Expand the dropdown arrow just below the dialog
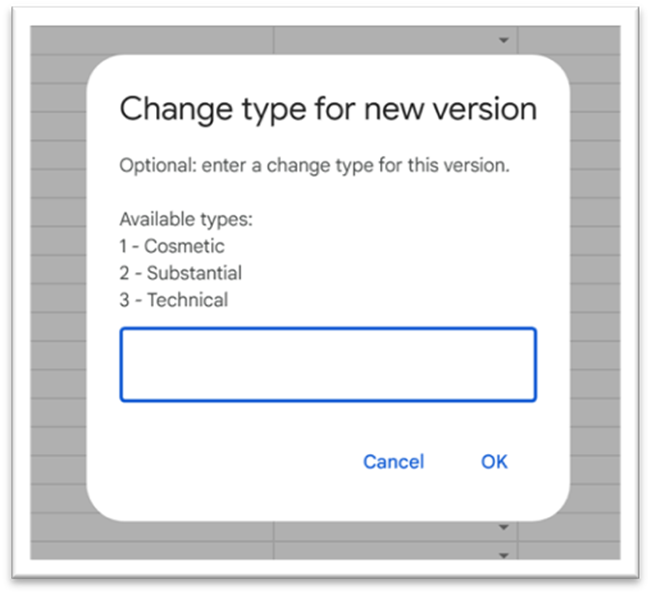 pos(504,527)
